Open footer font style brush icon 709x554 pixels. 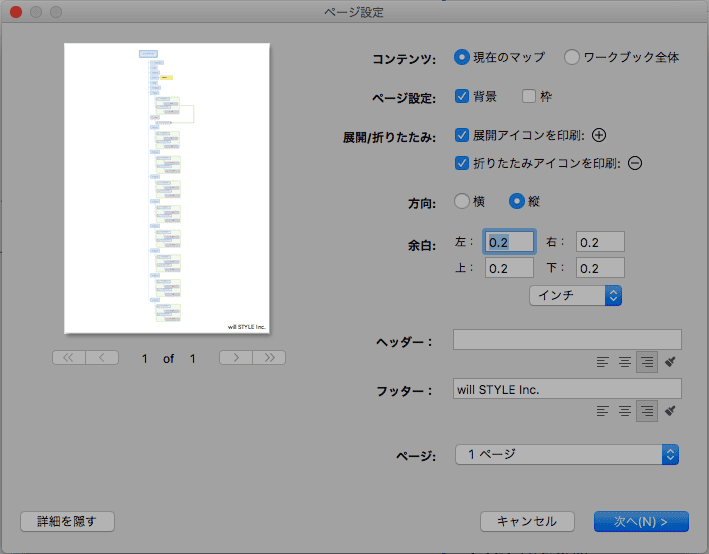670,411
